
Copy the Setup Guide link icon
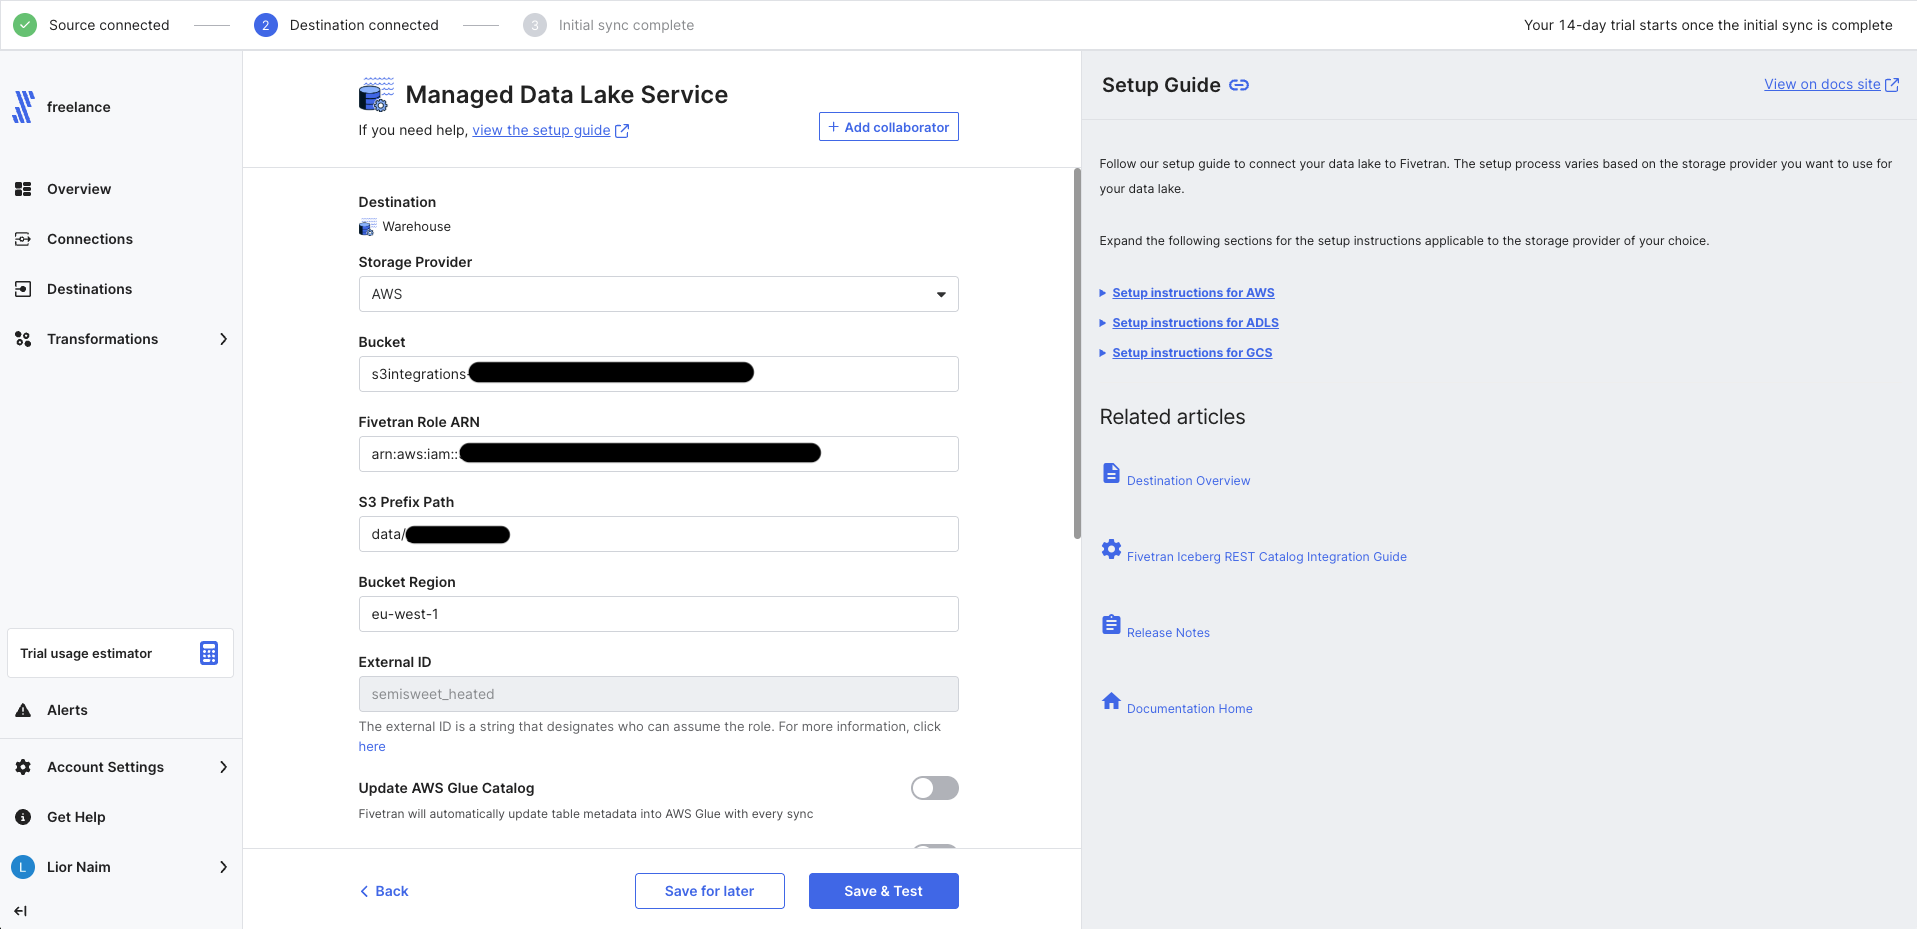pyautogui.click(x=1239, y=85)
